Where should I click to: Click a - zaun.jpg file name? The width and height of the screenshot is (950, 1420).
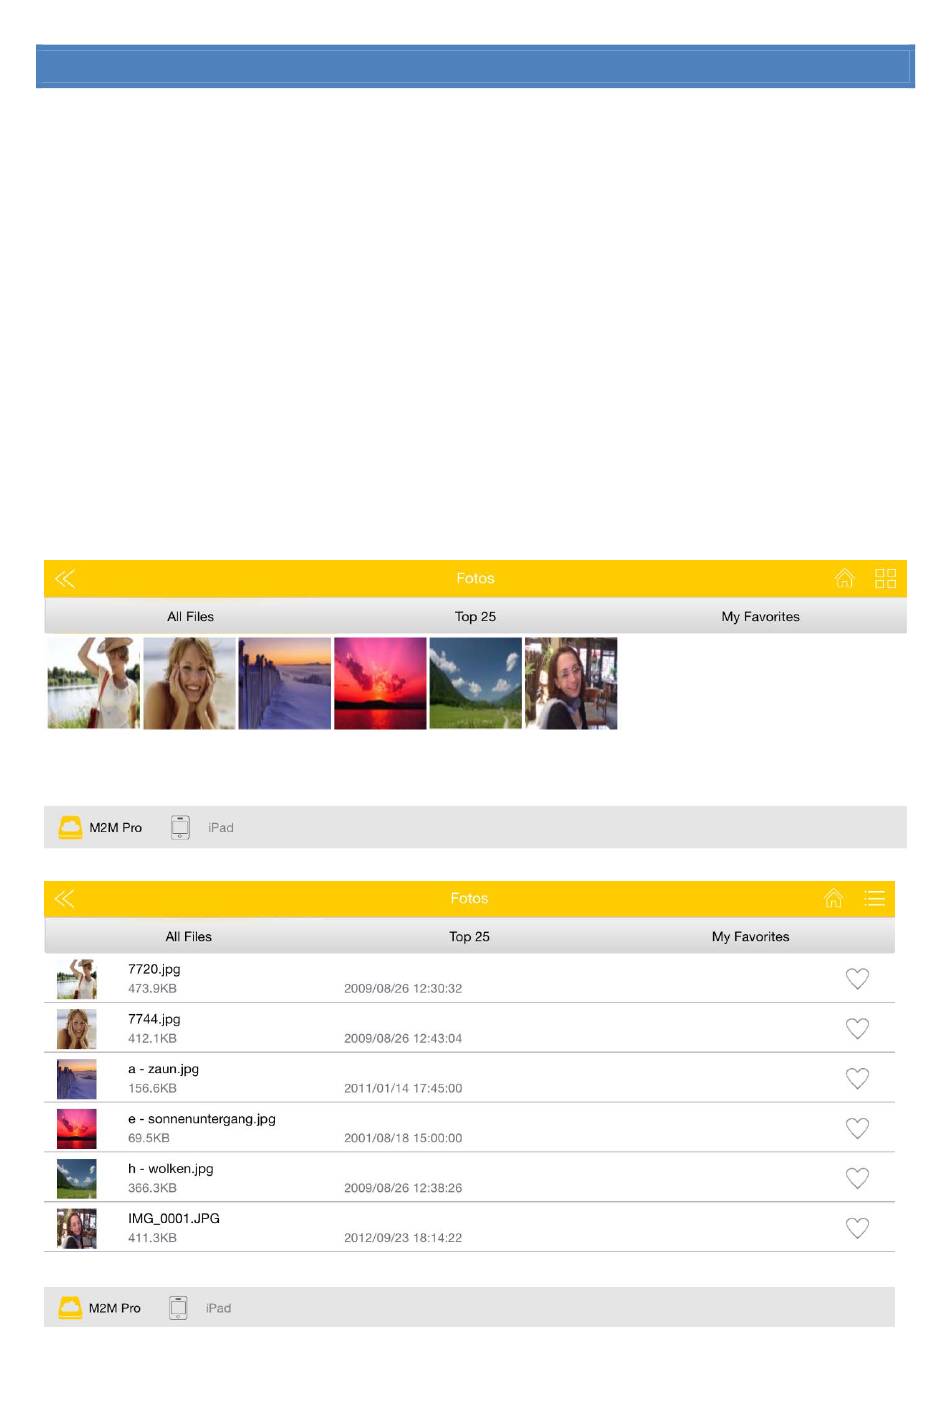tap(163, 1069)
